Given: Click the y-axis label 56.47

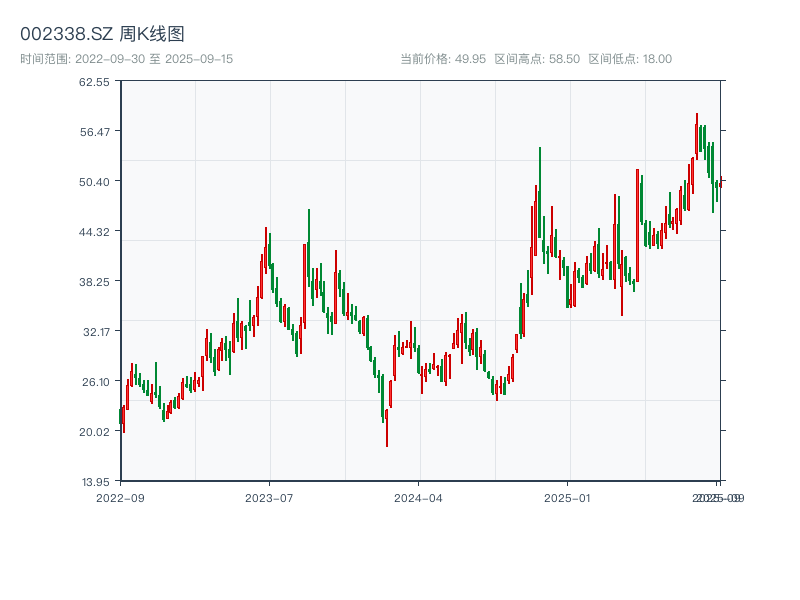Looking at the screenshot, I should [95, 132].
